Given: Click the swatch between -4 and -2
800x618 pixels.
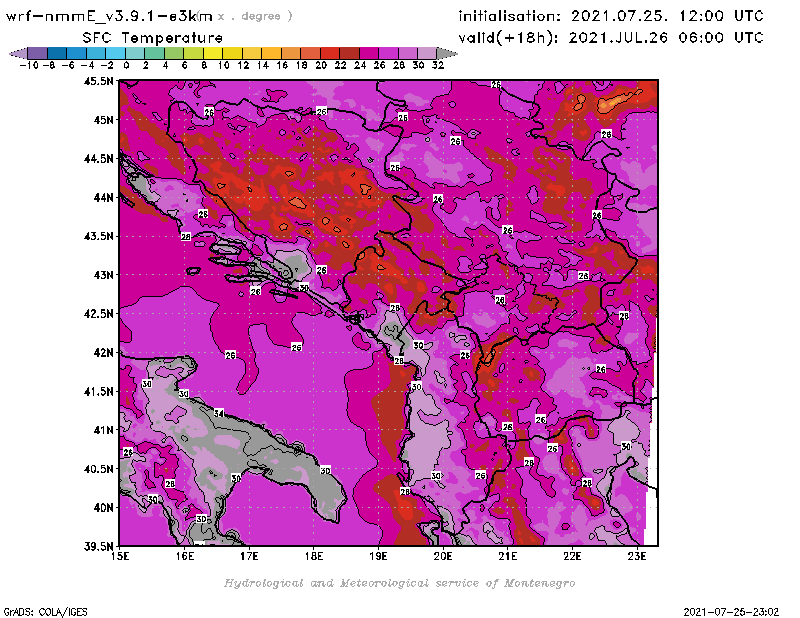Looking at the screenshot, I should (x=96, y=52).
